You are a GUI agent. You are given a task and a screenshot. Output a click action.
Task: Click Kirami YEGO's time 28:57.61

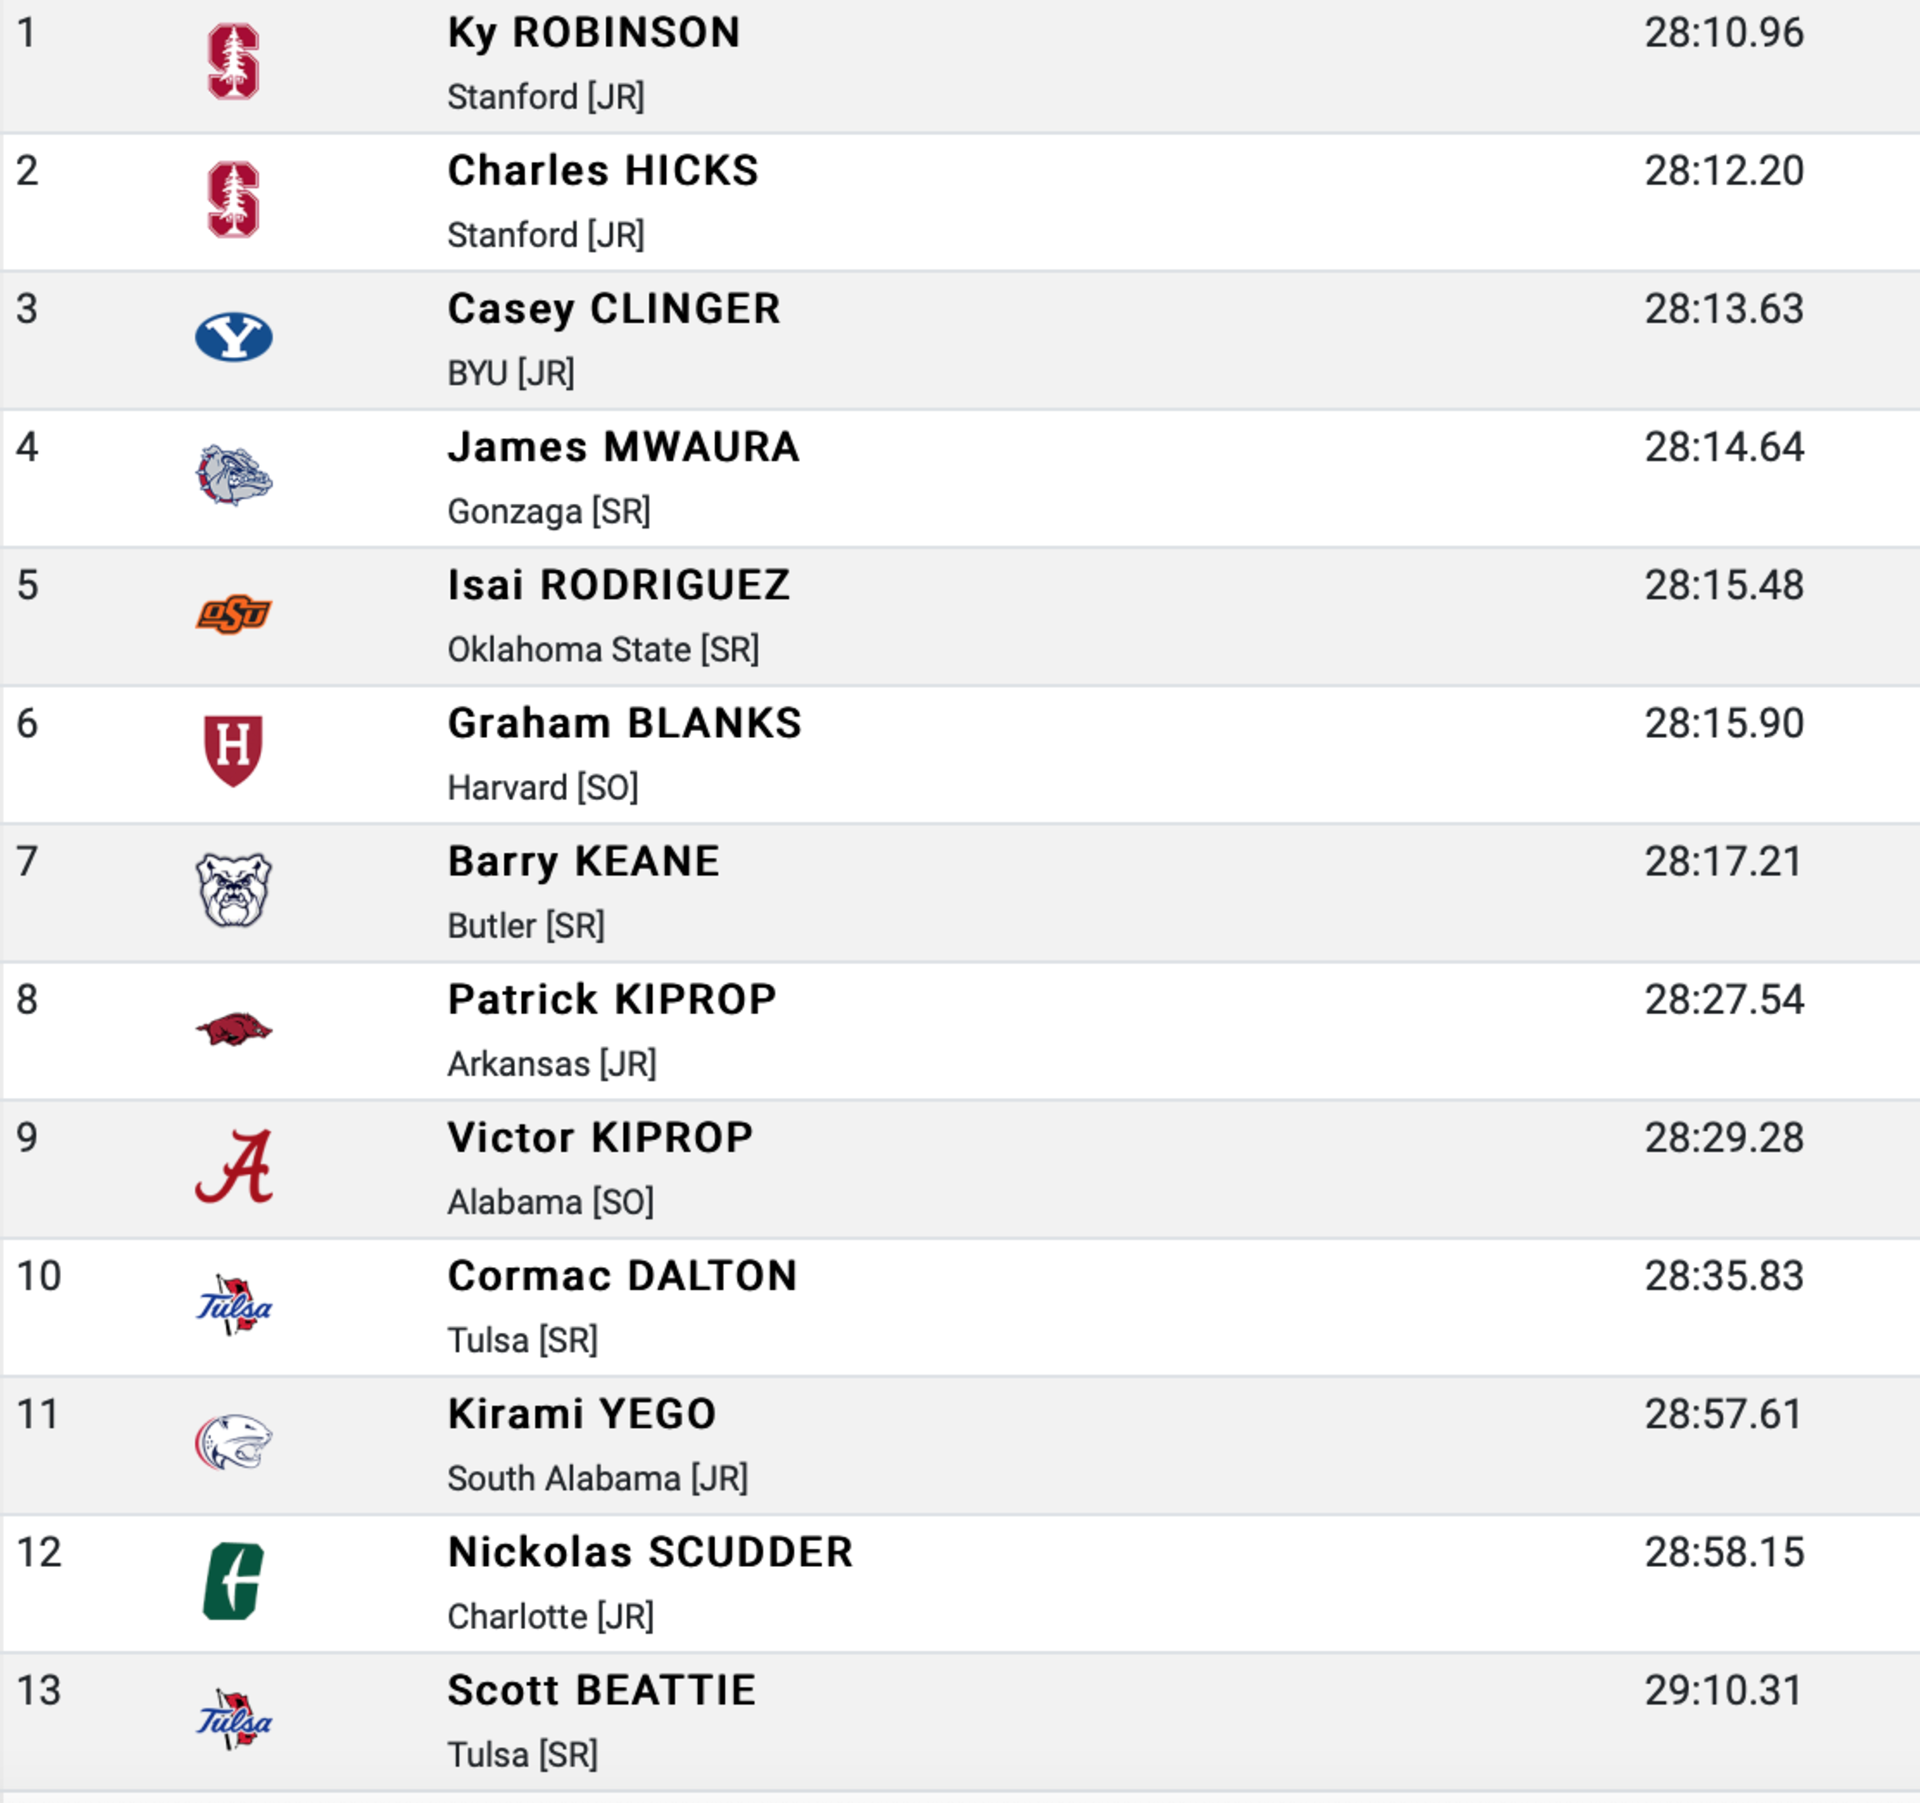coord(1723,1414)
